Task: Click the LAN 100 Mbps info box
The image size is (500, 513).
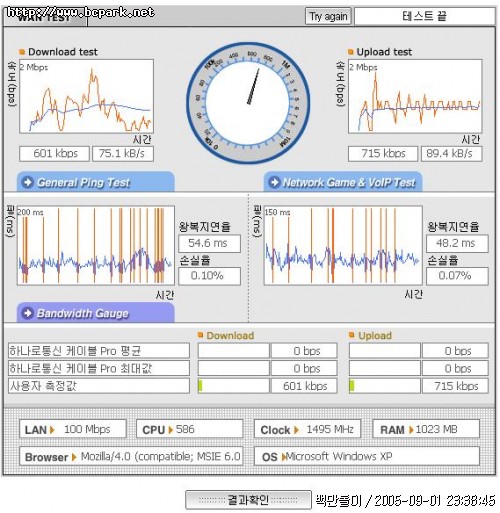Action: point(73,429)
